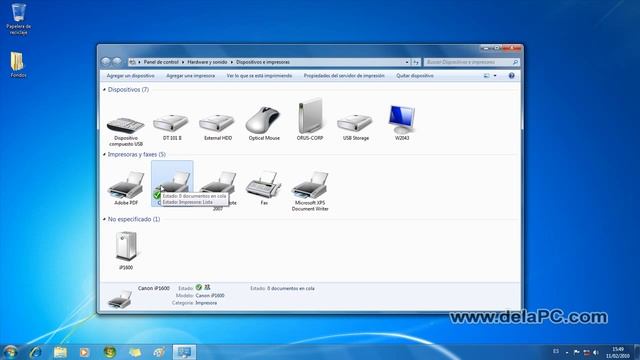
Task: Open the Fondos desktop folder
Action: (x=18, y=64)
